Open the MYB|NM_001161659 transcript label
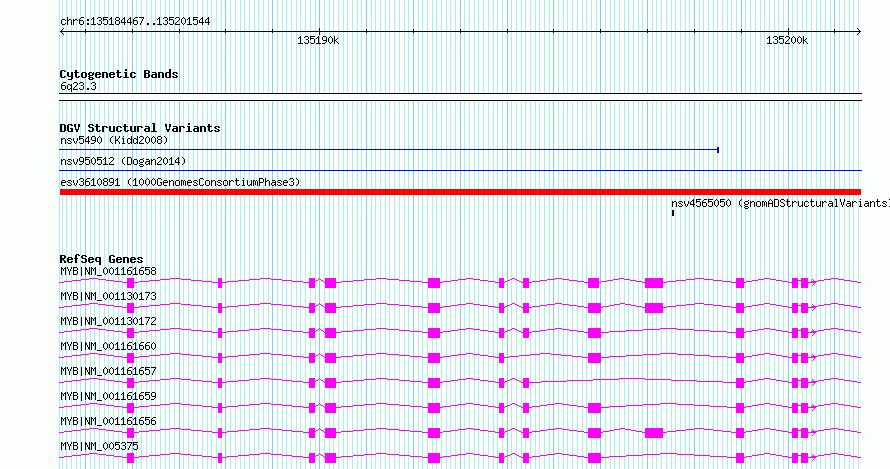The height and width of the screenshot is (469, 890). click(108, 396)
